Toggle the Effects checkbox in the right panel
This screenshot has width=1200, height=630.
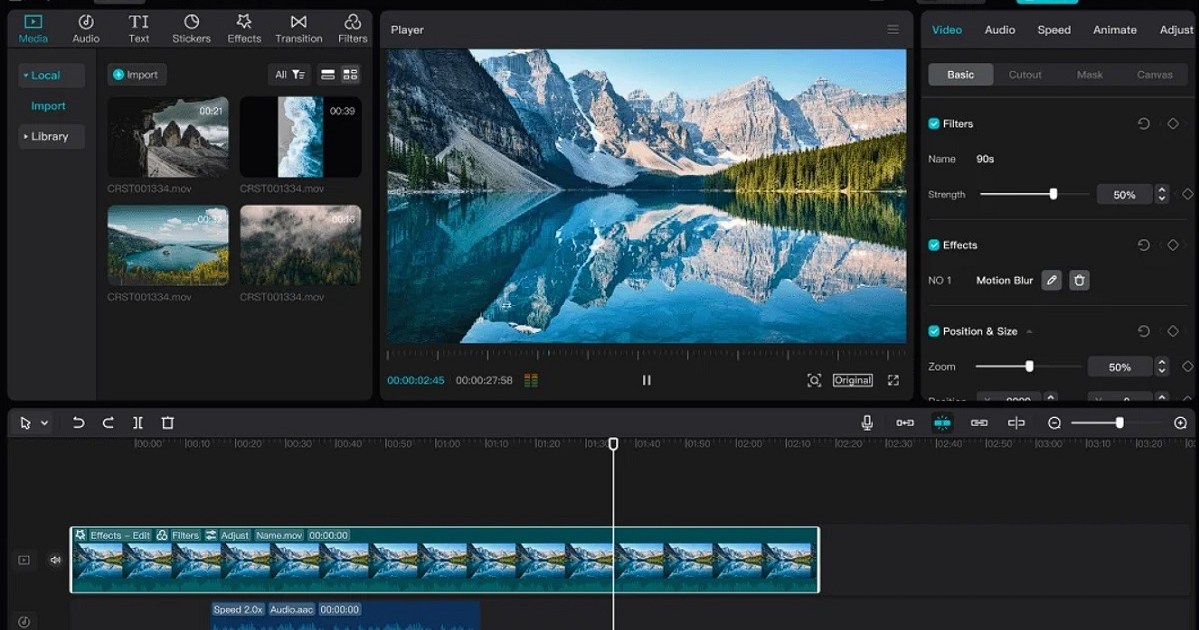[x=933, y=245]
